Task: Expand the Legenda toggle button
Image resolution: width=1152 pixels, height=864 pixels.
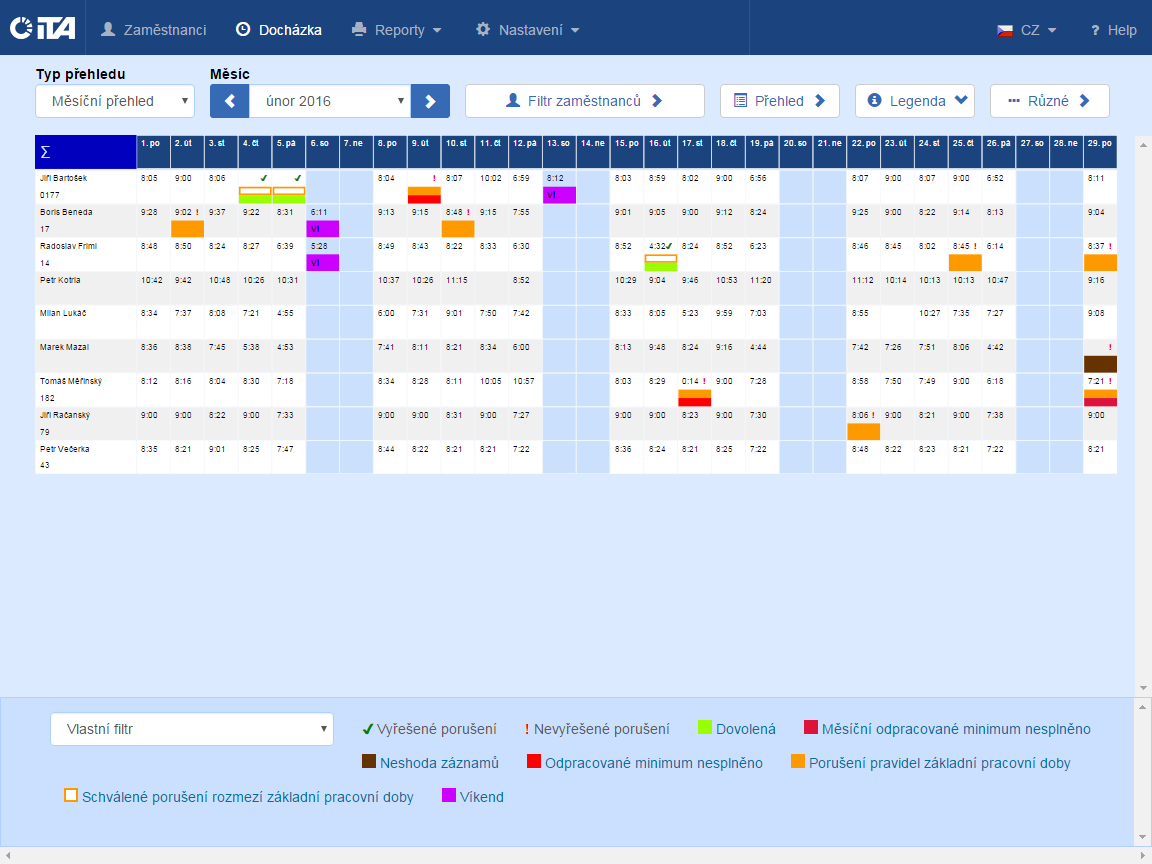Action: (x=915, y=101)
